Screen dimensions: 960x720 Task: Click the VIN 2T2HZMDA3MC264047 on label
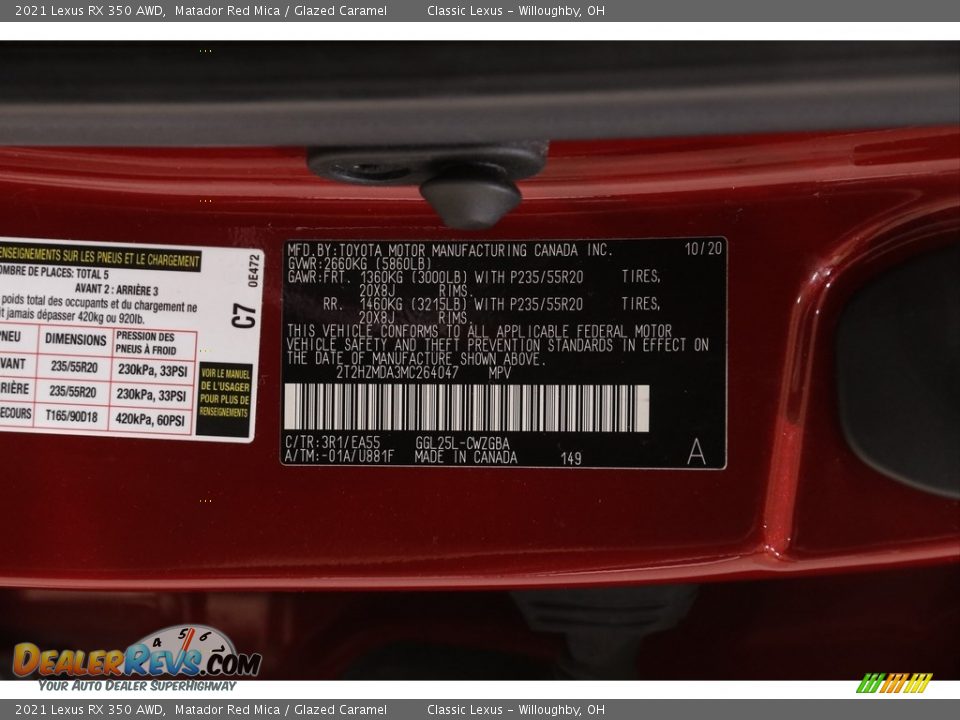click(397, 372)
